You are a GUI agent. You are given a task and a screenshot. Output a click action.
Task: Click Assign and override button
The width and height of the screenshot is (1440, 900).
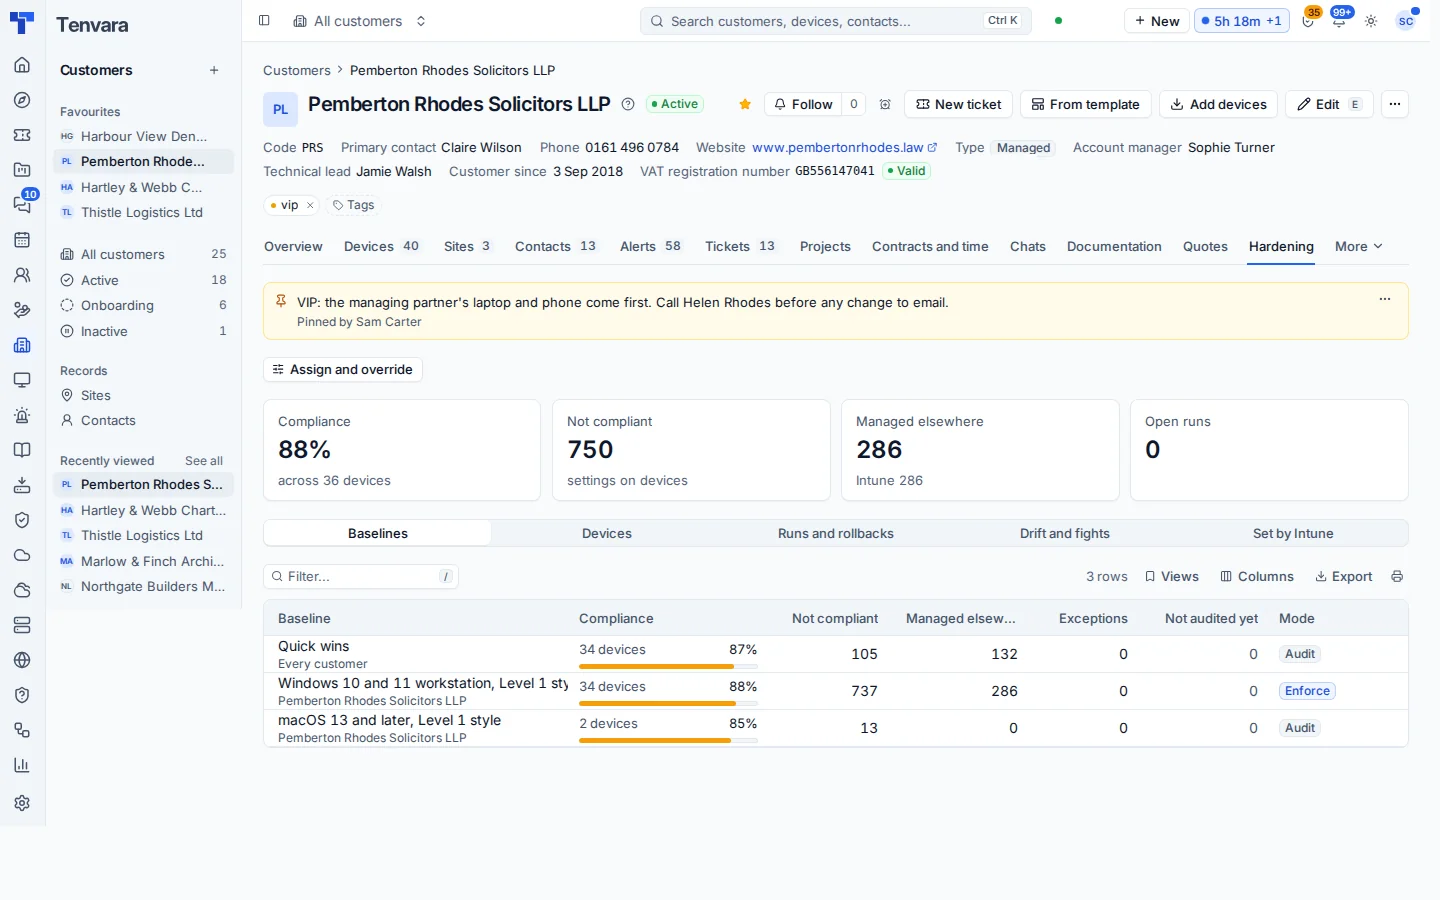(343, 370)
